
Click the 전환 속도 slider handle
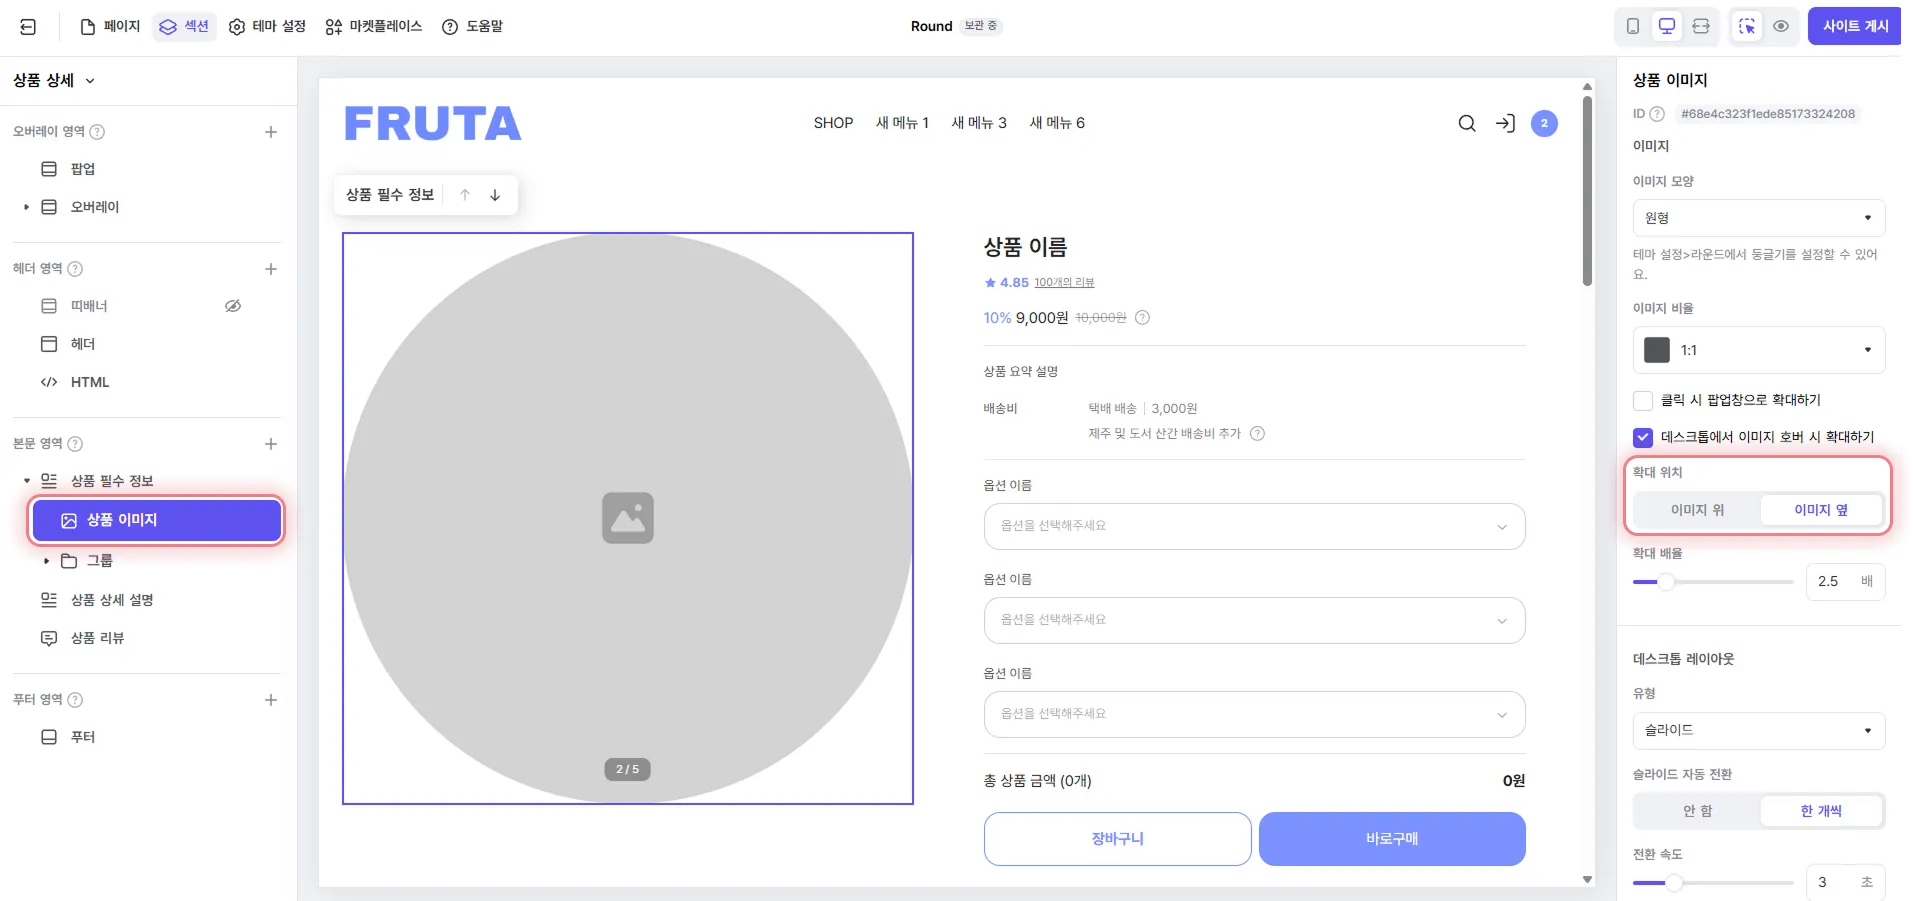click(x=1674, y=883)
